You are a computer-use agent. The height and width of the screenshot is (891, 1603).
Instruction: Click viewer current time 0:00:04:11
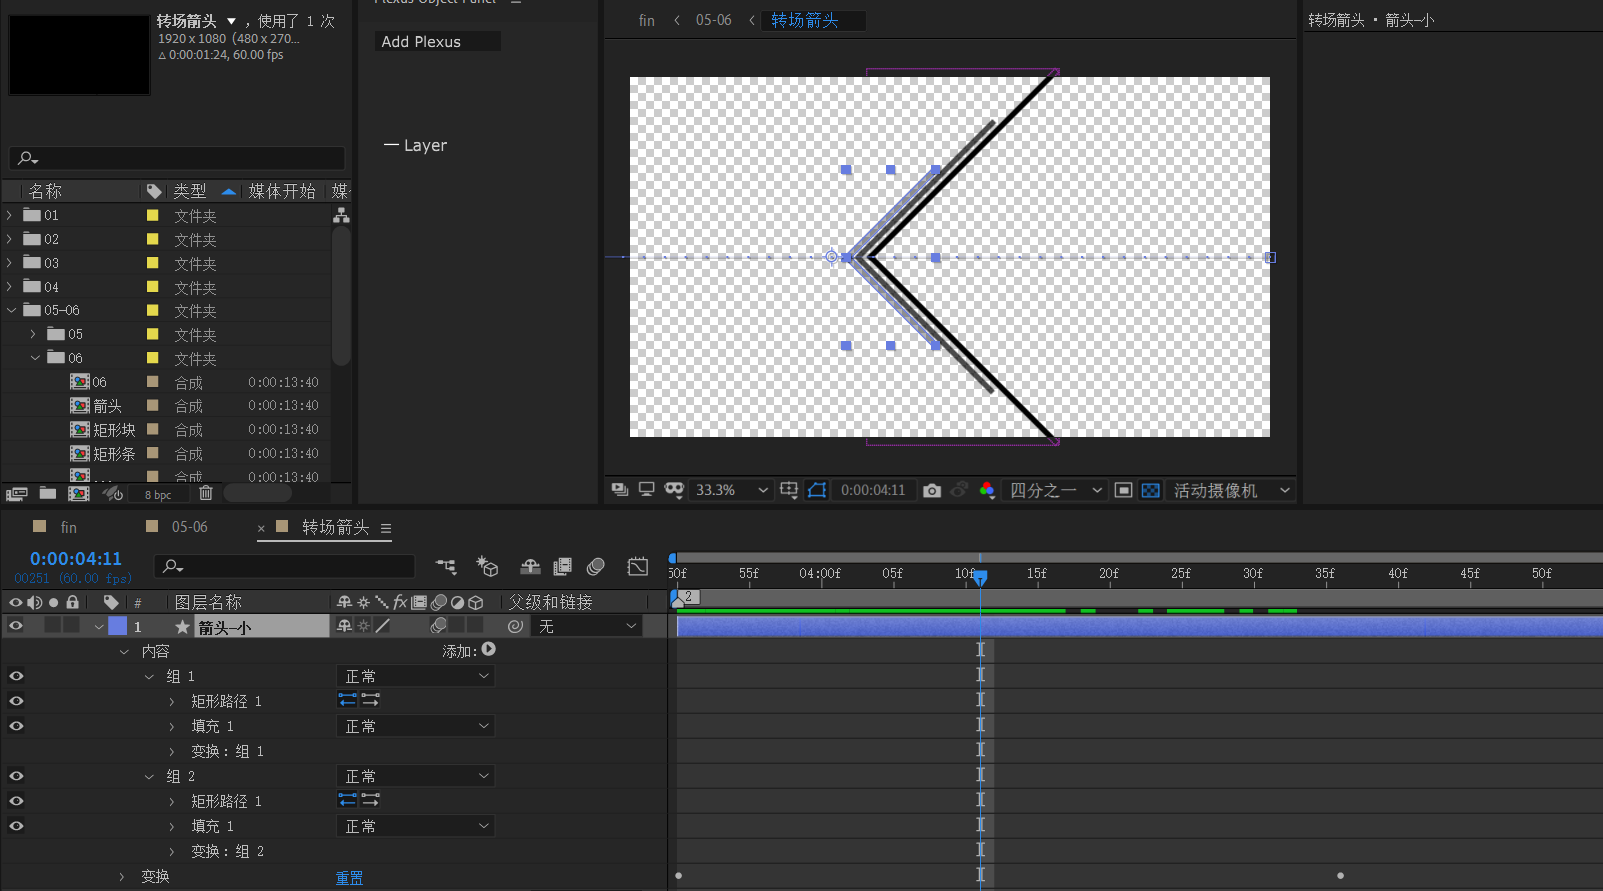click(x=873, y=490)
